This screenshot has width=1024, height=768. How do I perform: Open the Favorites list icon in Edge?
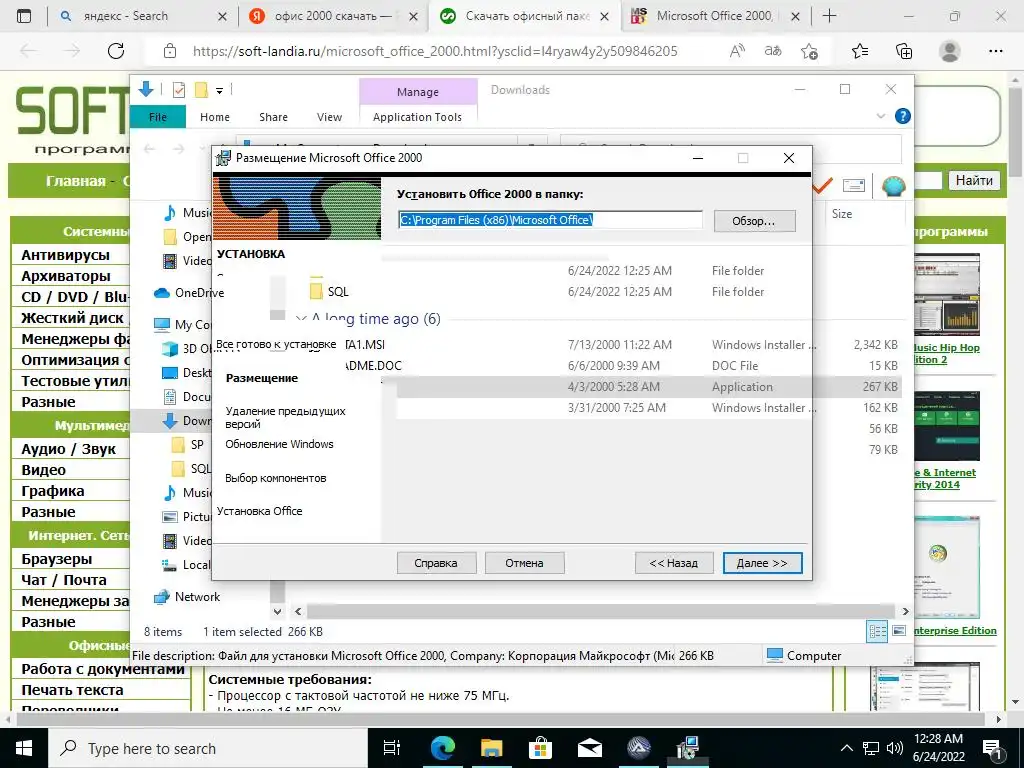coord(860,51)
